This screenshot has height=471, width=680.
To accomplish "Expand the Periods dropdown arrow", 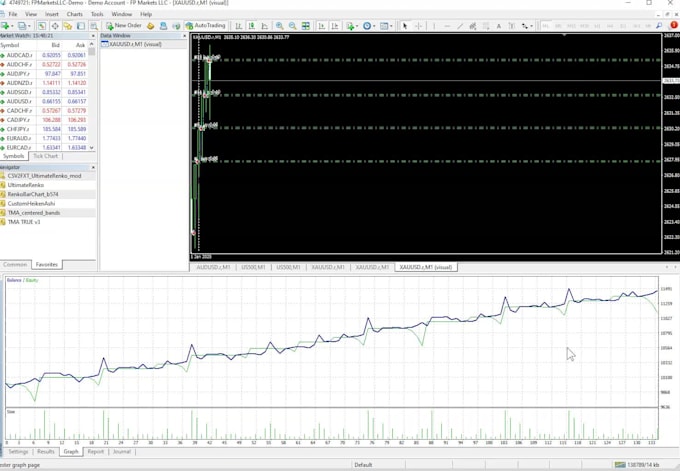I will [374, 26].
